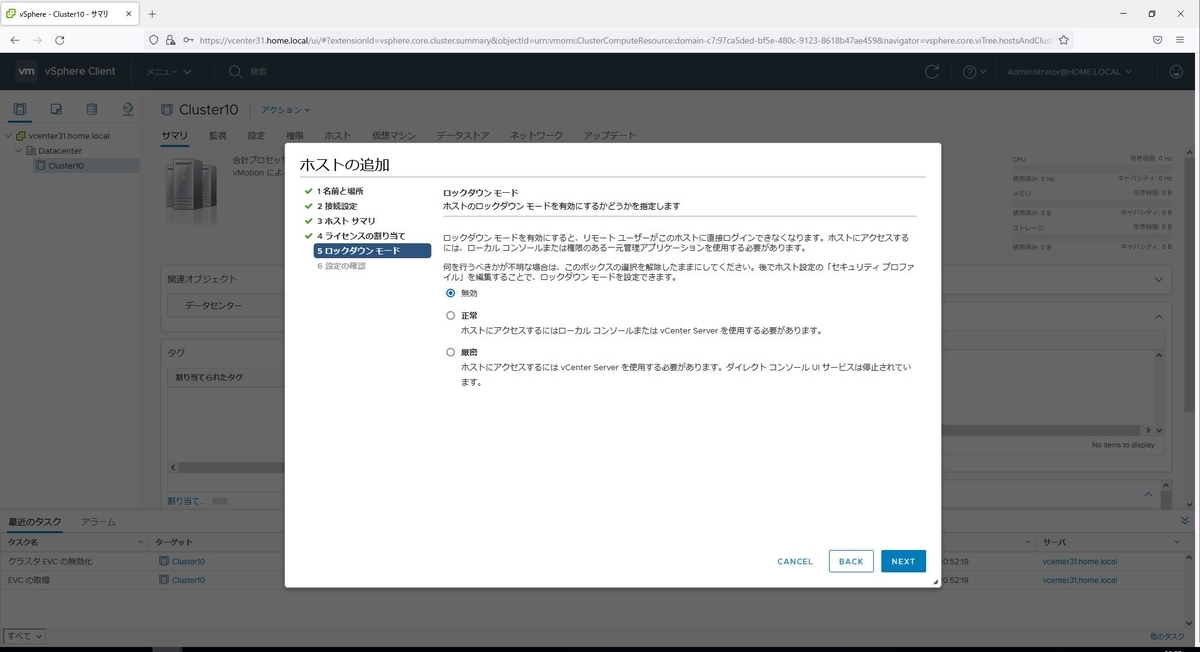This screenshot has width=1200, height=652.
Task: Open the 他のタスク link
Action: click(1168, 636)
